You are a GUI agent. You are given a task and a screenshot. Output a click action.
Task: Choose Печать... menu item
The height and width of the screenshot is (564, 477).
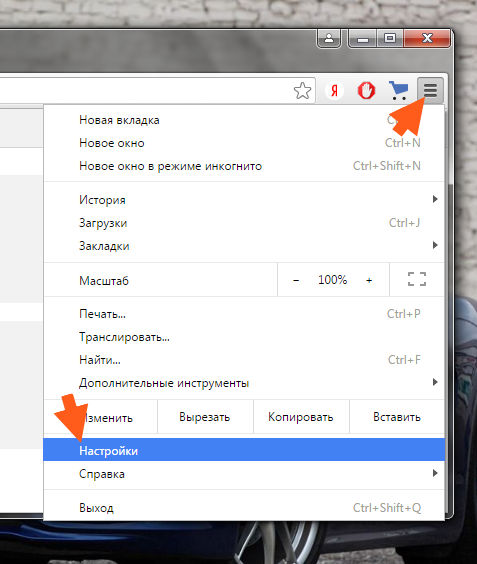click(x=244, y=314)
